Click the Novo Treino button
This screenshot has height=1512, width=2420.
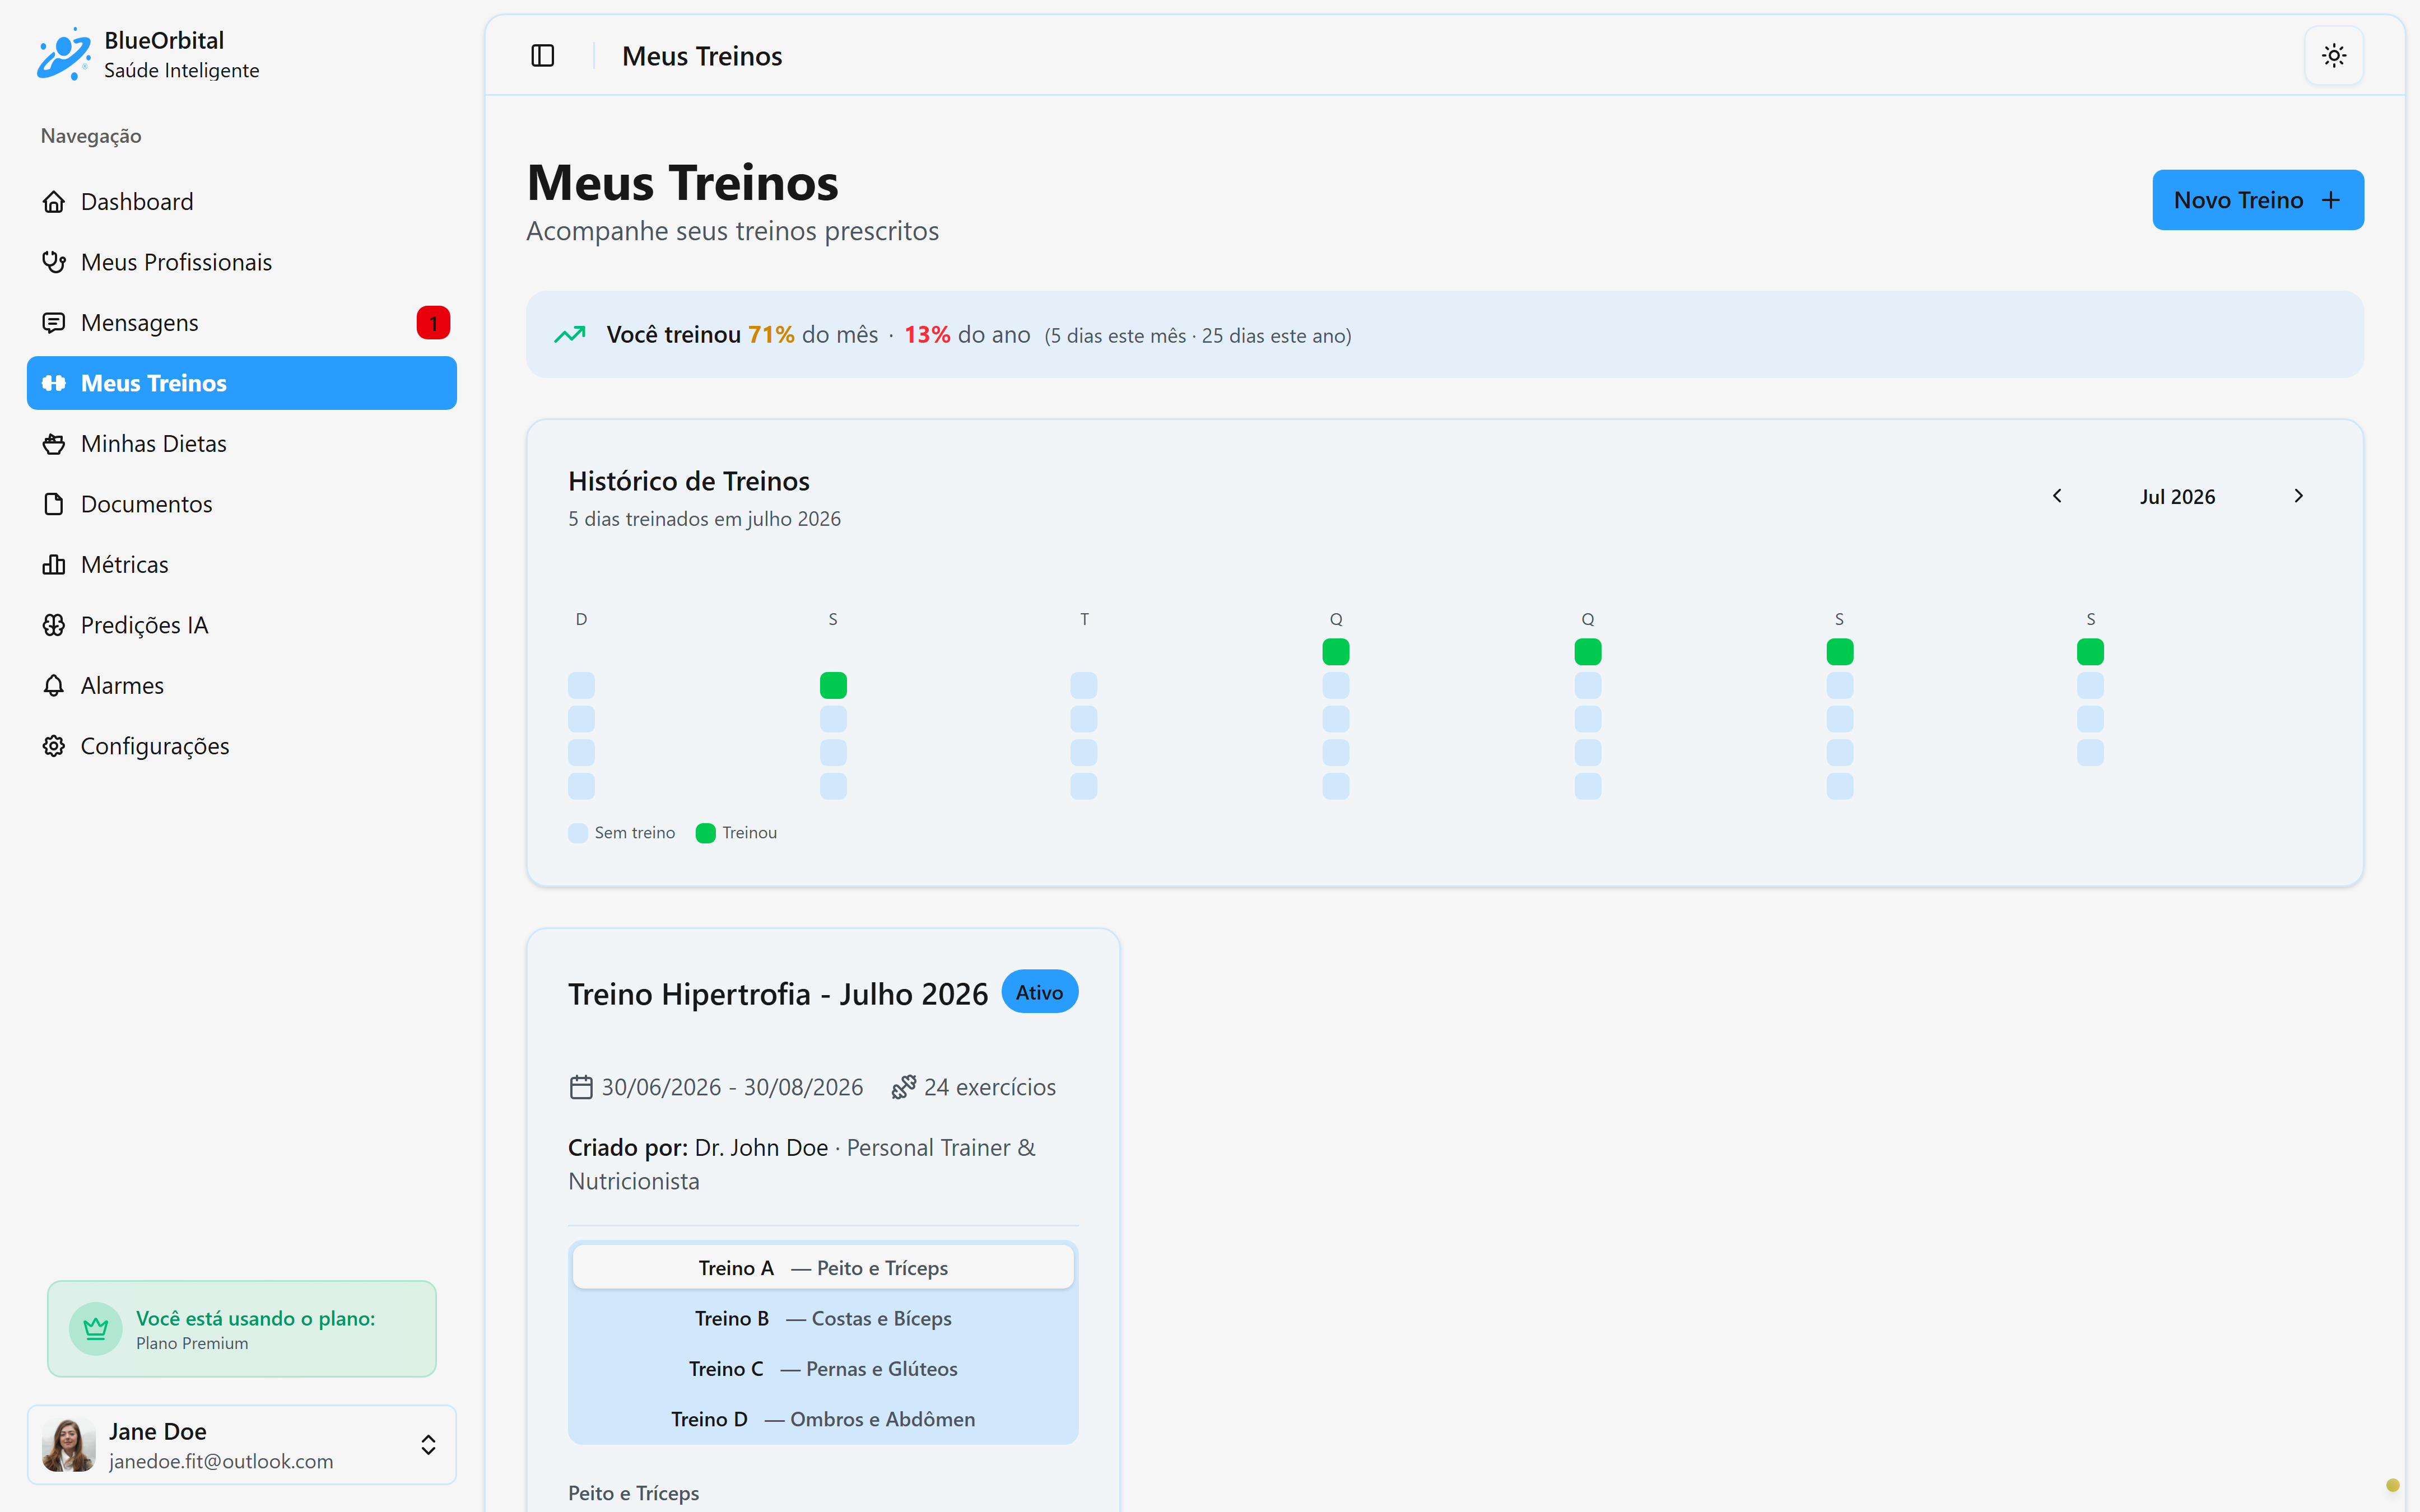click(2257, 200)
